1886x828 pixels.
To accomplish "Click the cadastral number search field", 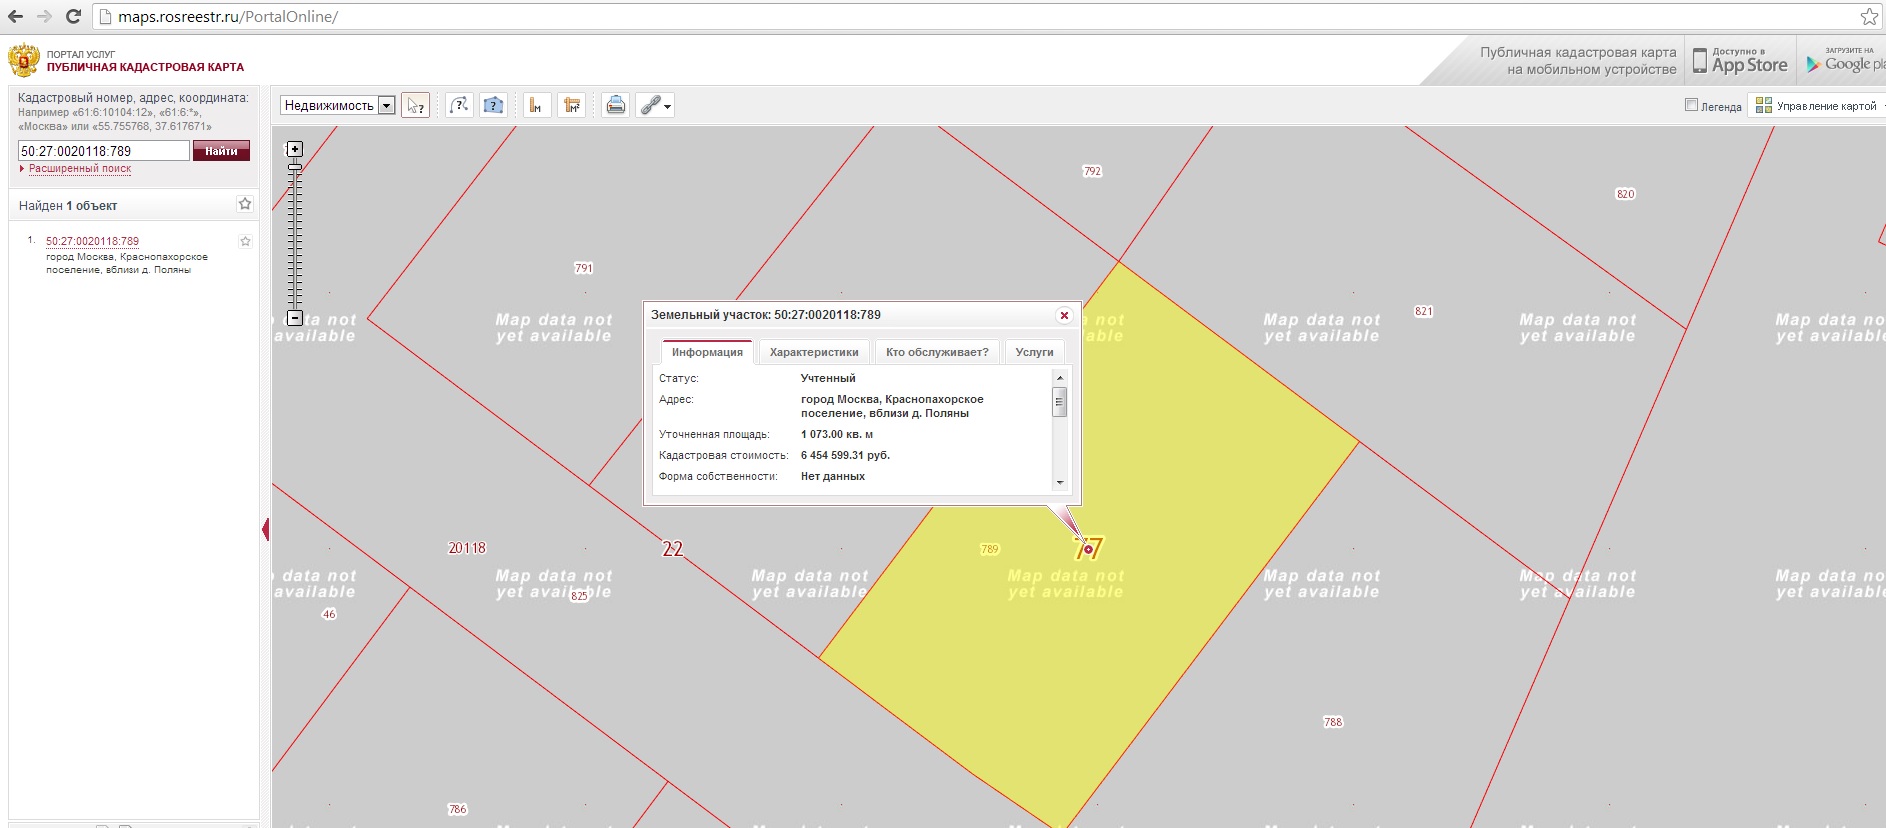I will click(103, 151).
